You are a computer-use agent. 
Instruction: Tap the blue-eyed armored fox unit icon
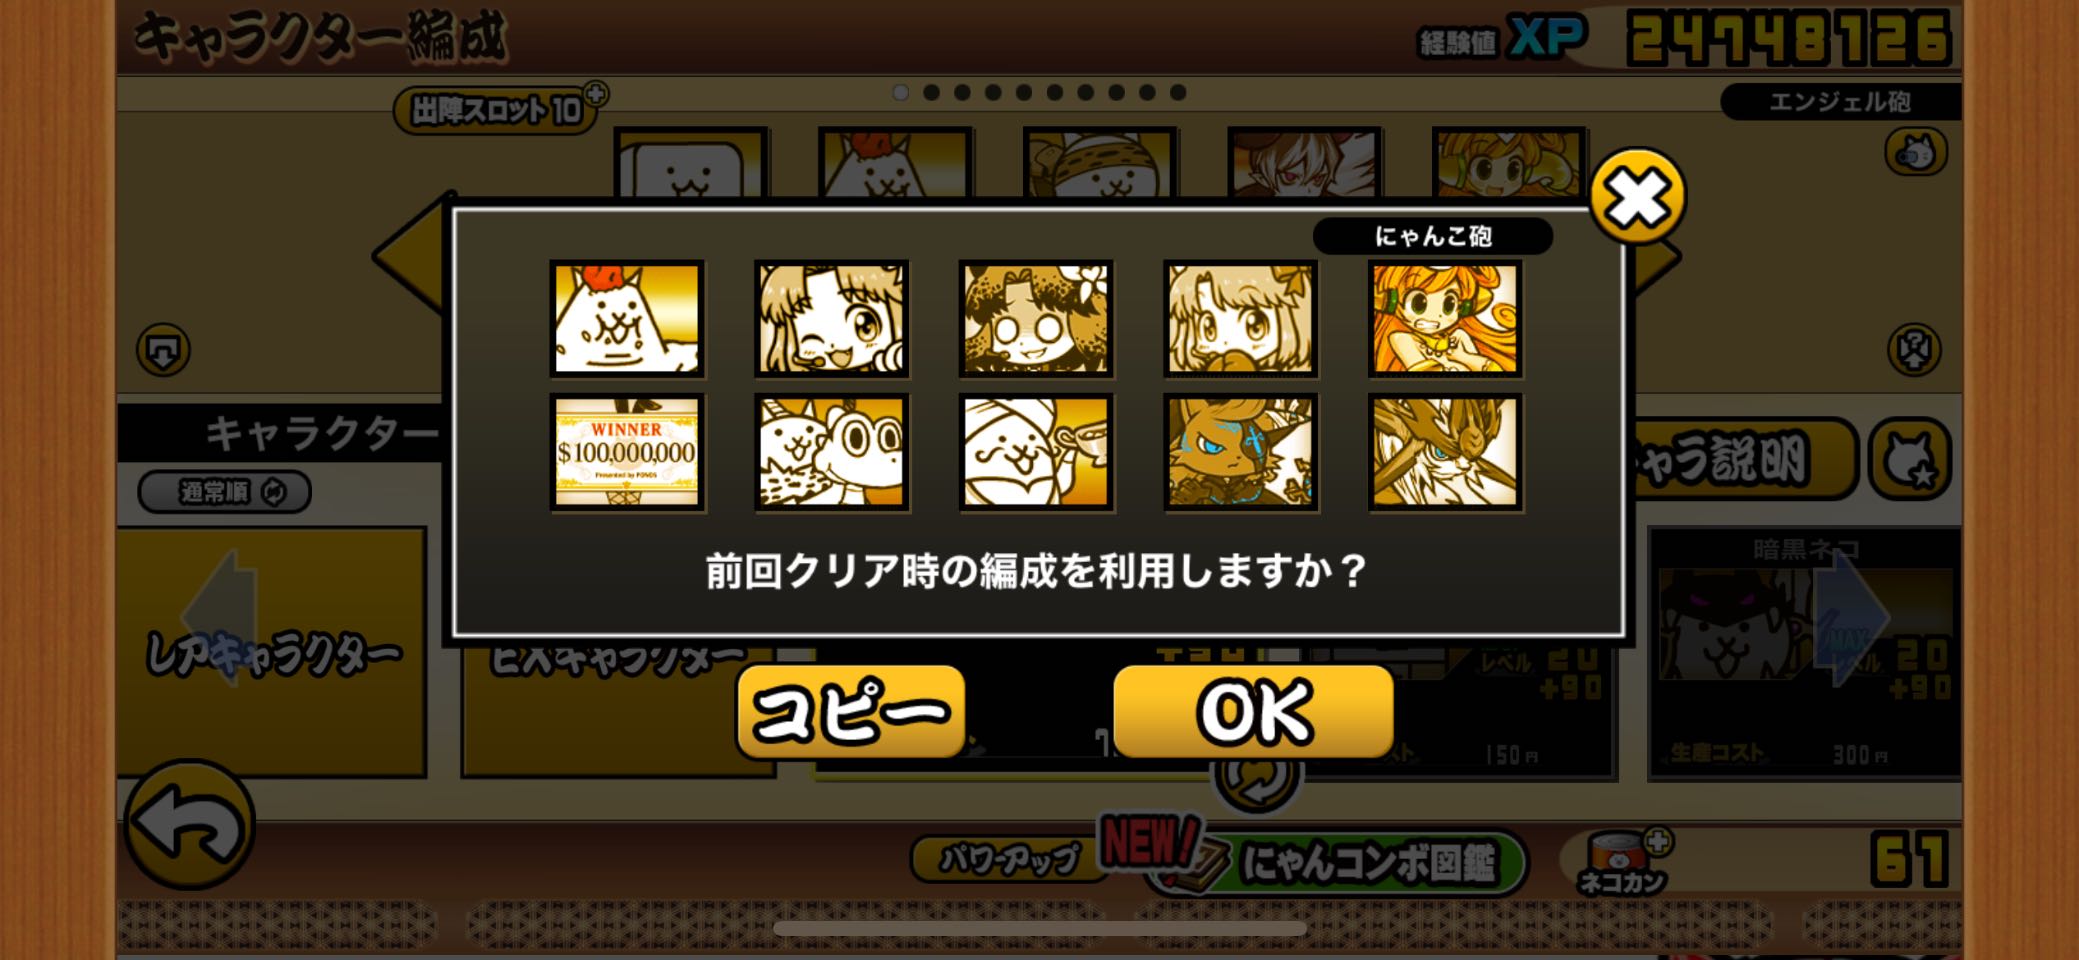[1241, 452]
